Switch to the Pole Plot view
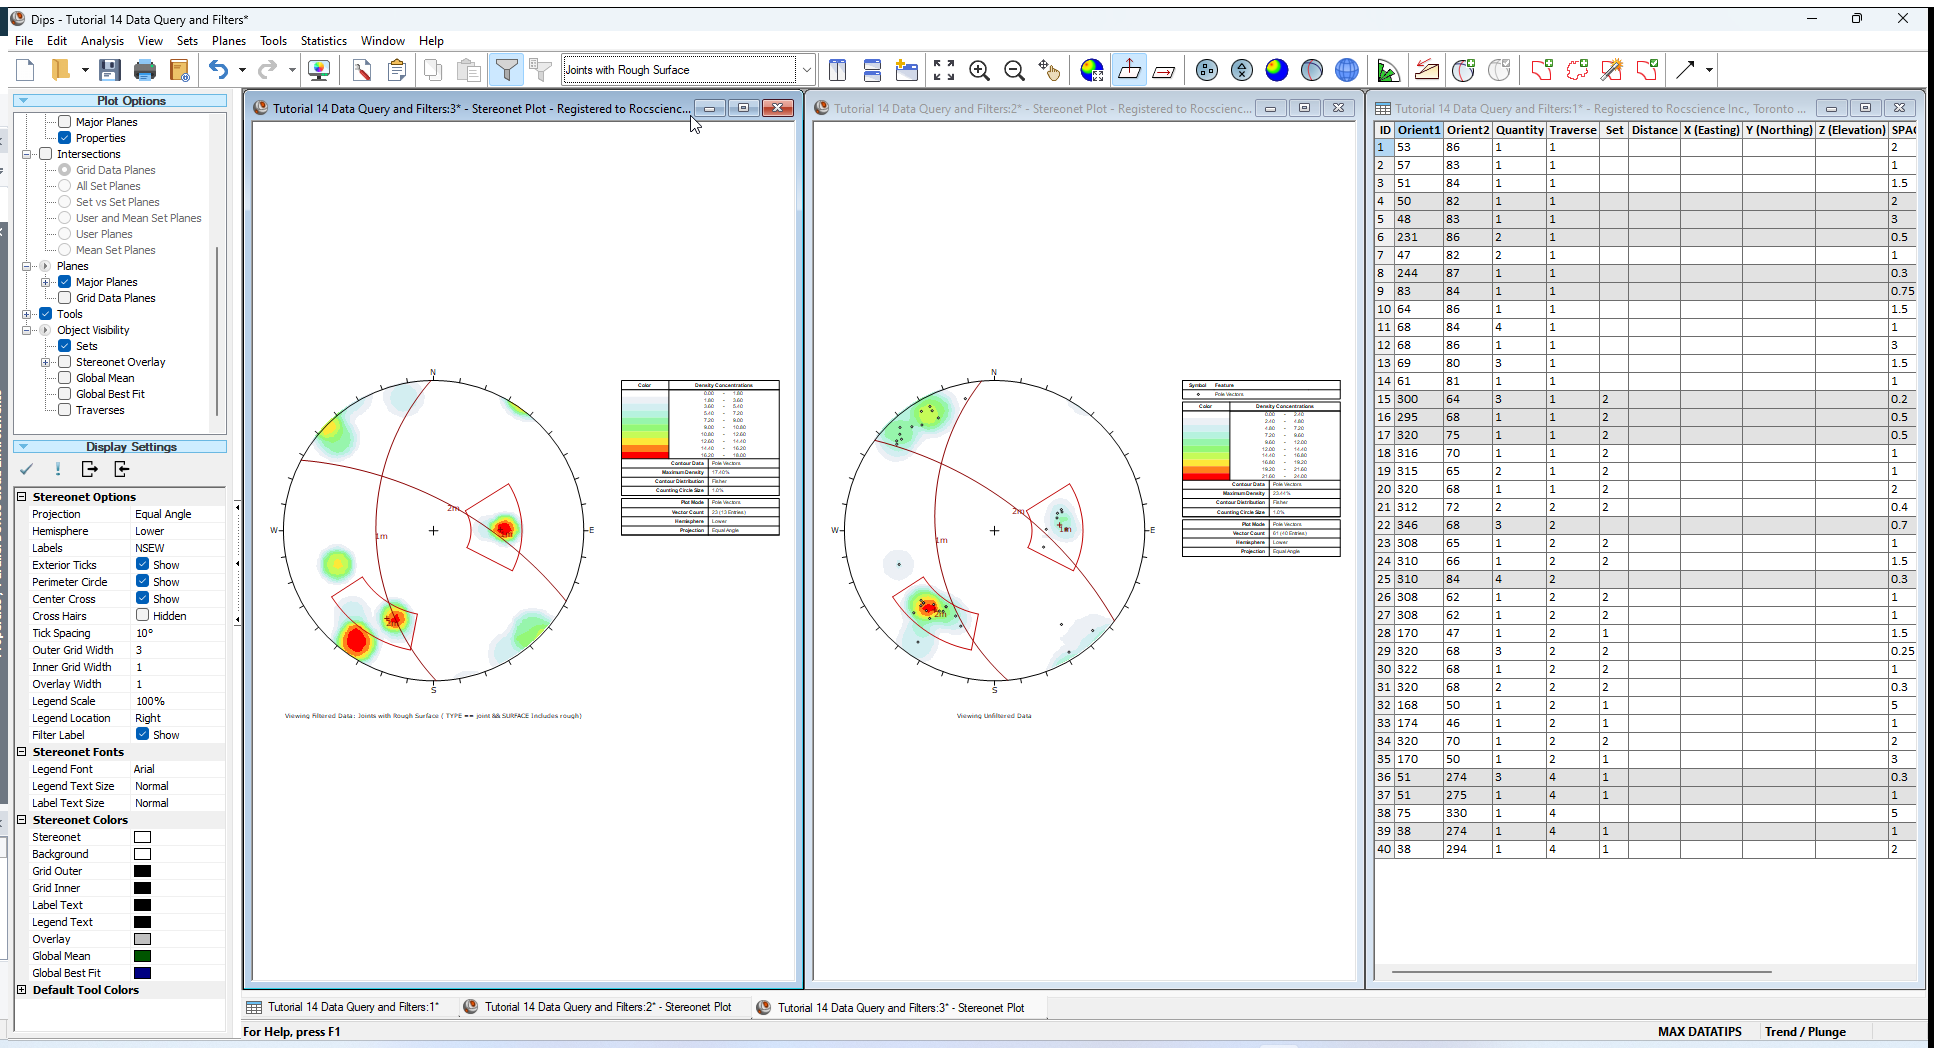 pyautogui.click(x=1207, y=70)
